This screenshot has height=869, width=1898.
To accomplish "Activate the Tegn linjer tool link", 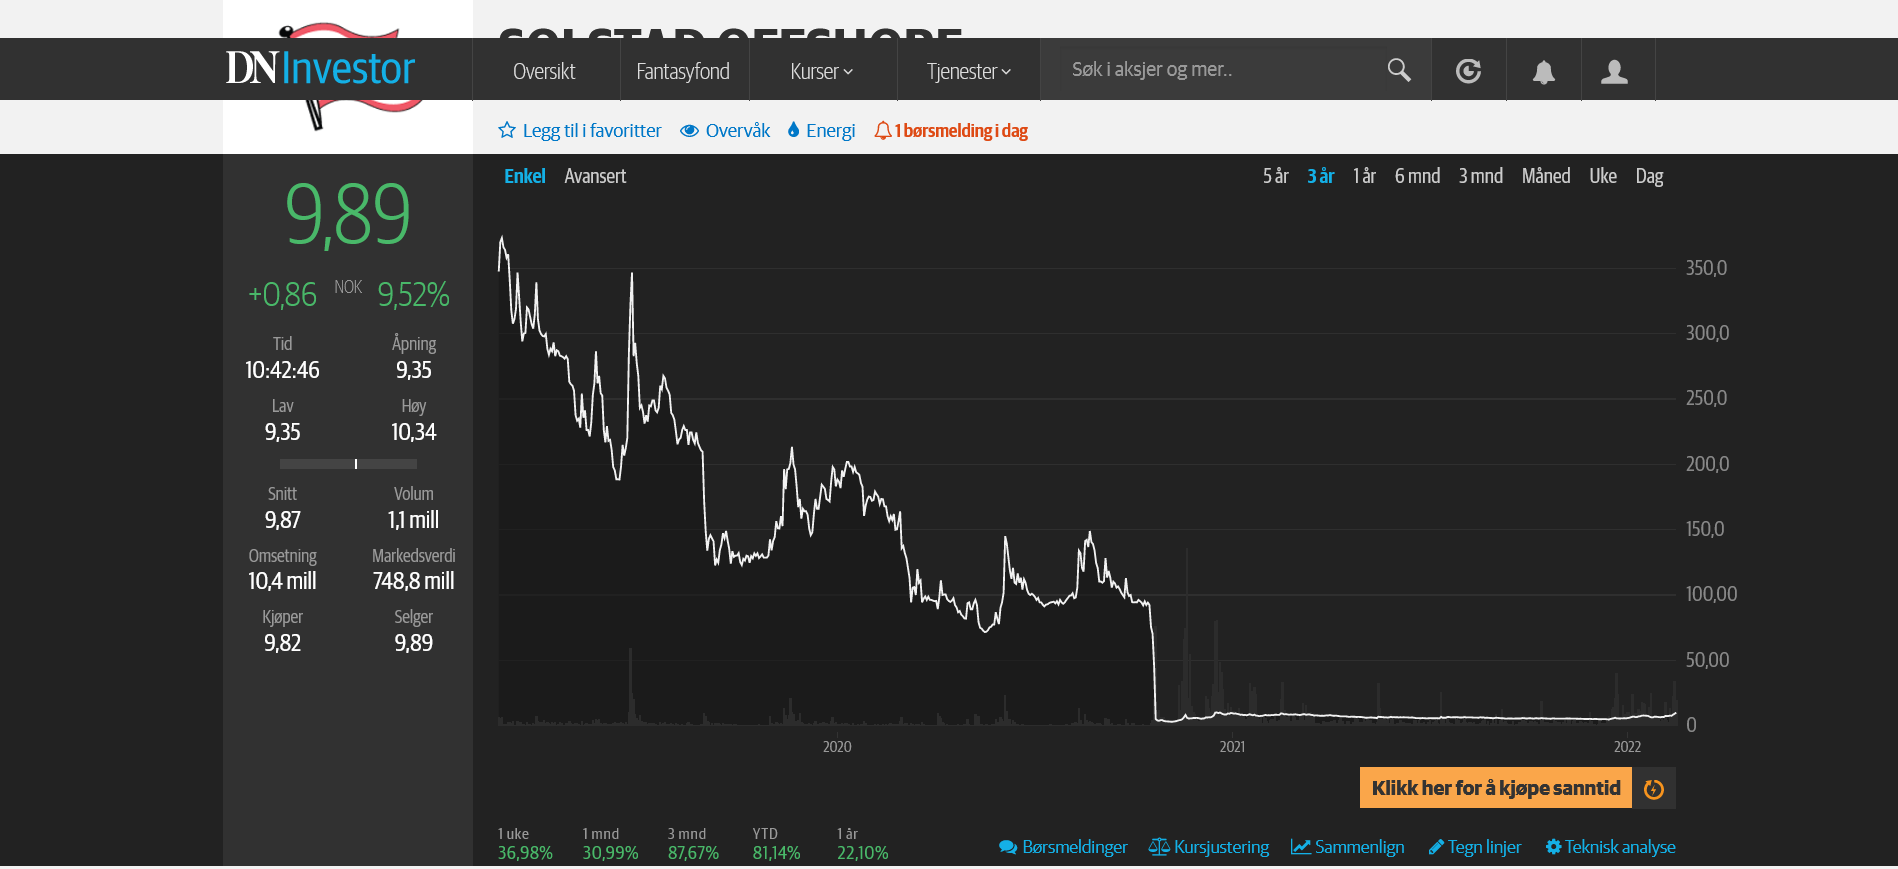I will click(1485, 847).
